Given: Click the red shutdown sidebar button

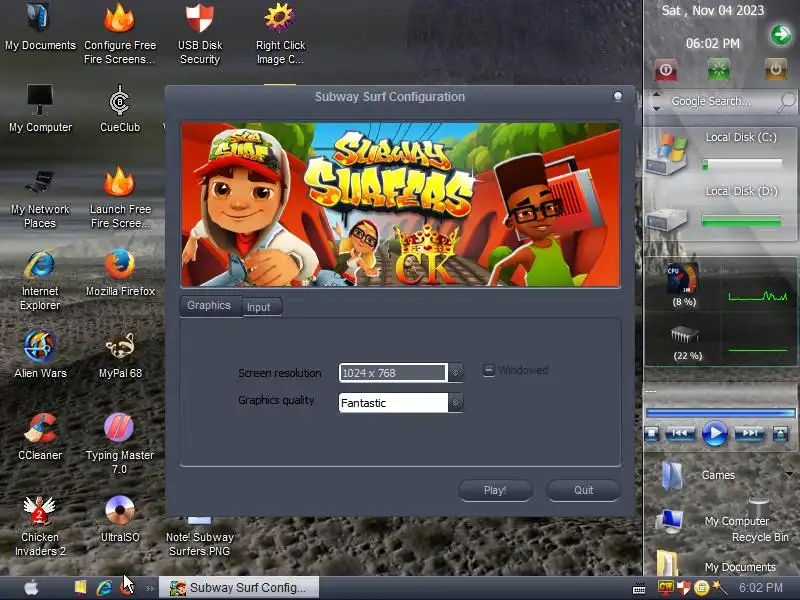Looking at the screenshot, I should coord(666,70).
